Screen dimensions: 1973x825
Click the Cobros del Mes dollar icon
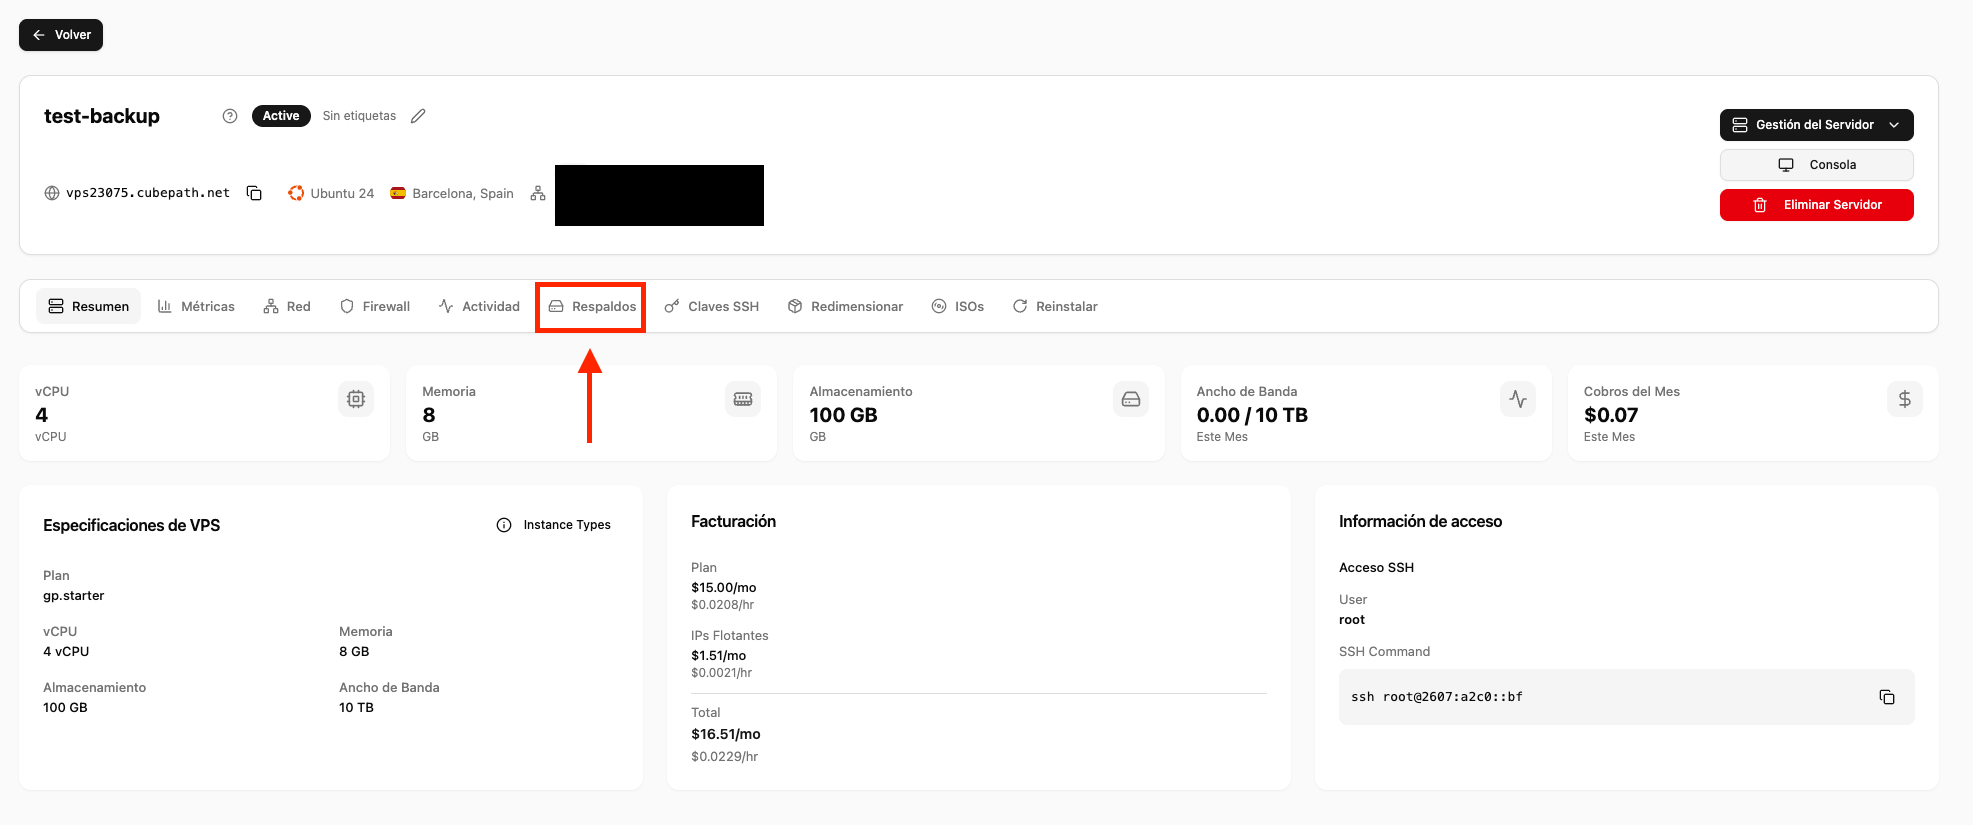[x=1904, y=399]
